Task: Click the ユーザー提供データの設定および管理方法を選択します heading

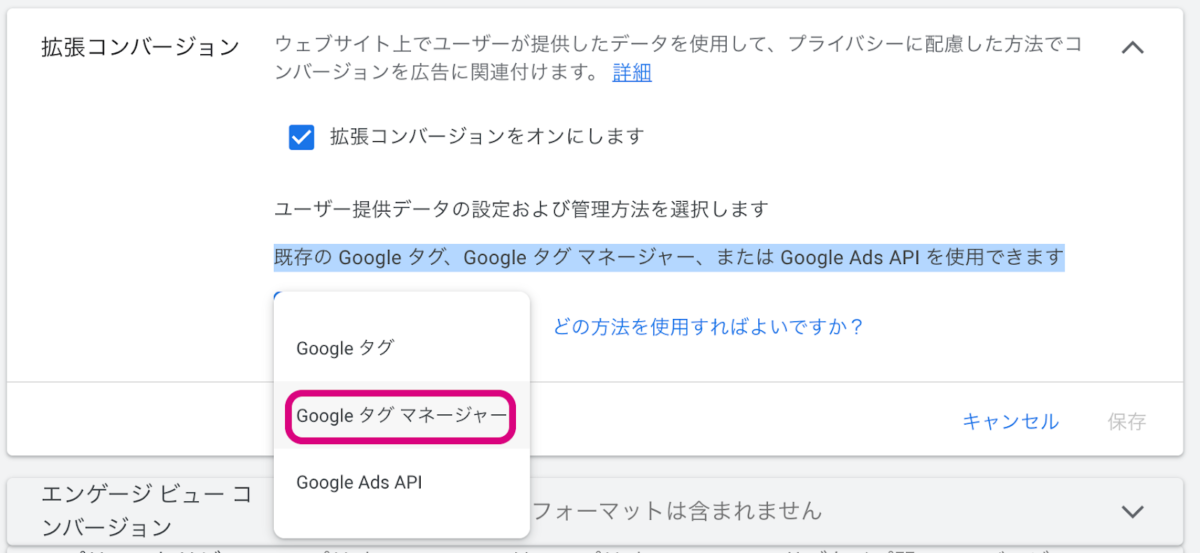Action: (520, 209)
